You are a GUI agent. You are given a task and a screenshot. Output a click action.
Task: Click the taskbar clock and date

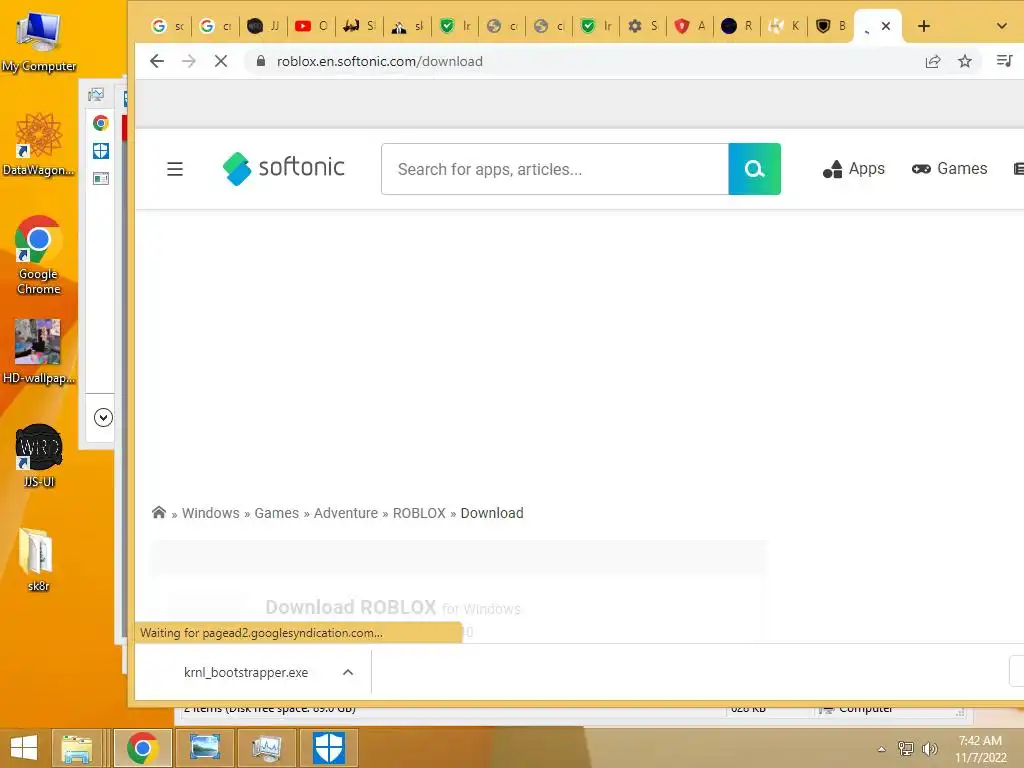coord(980,748)
